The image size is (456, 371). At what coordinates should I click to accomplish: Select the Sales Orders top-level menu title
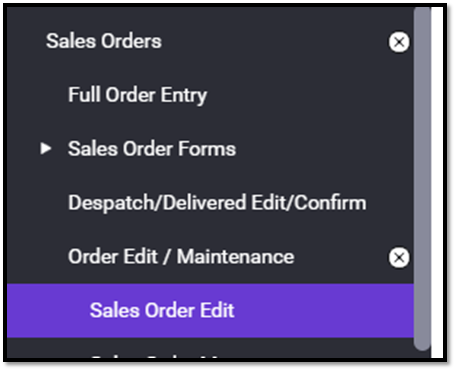(104, 41)
